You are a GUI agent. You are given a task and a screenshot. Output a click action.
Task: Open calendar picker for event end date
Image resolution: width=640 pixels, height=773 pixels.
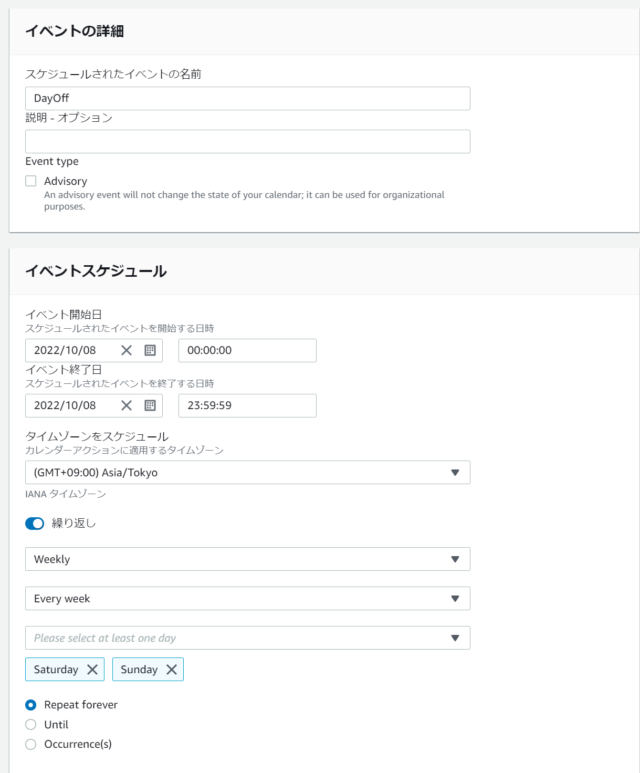(x=150, y=405)
